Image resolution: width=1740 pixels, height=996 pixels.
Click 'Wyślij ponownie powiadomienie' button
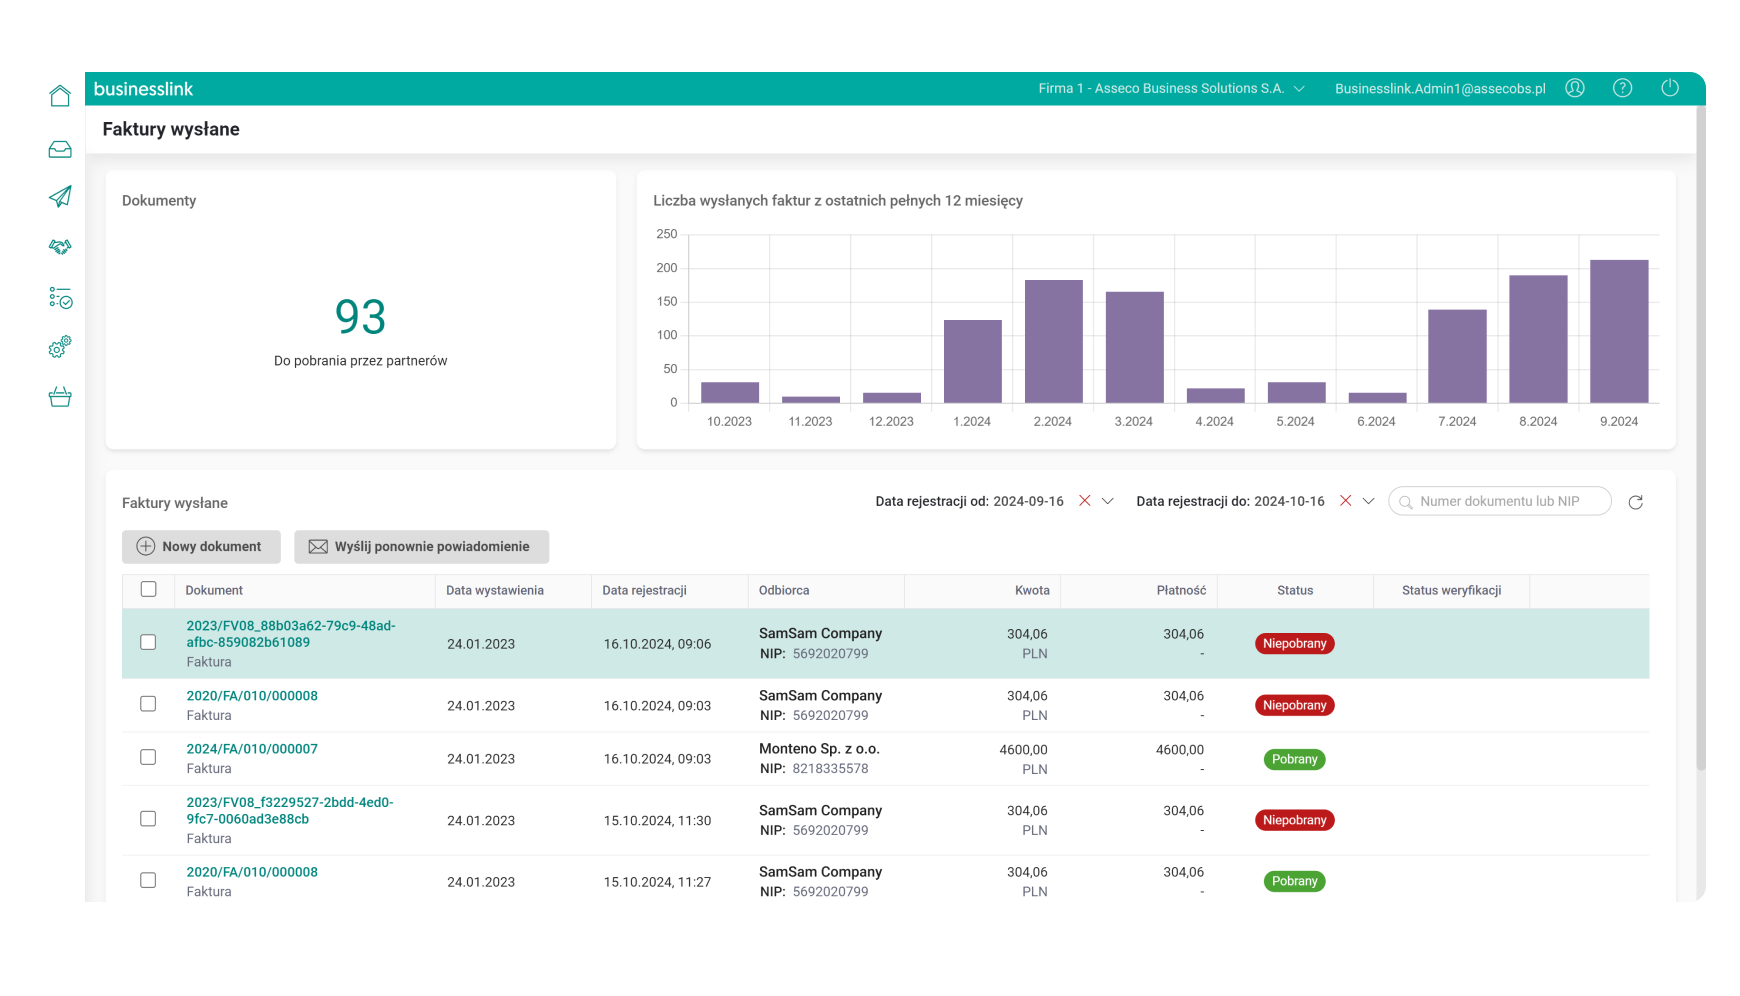tap(421, 547)
